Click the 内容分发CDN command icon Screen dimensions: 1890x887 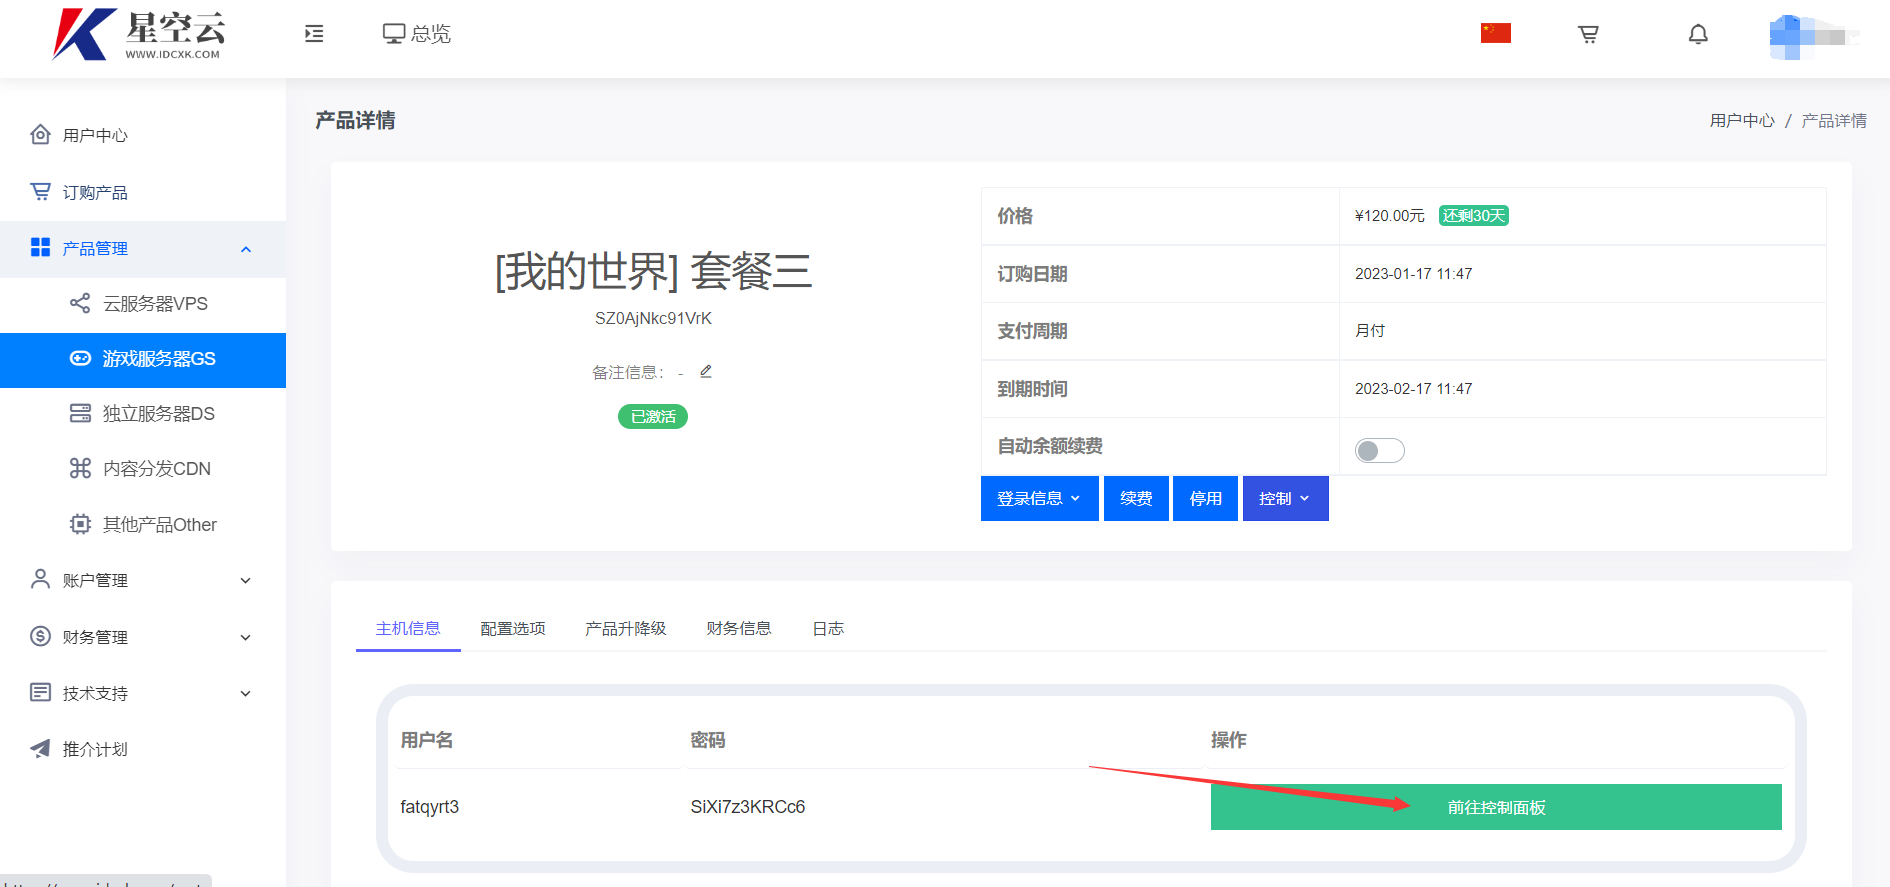[x=80, y=468]
